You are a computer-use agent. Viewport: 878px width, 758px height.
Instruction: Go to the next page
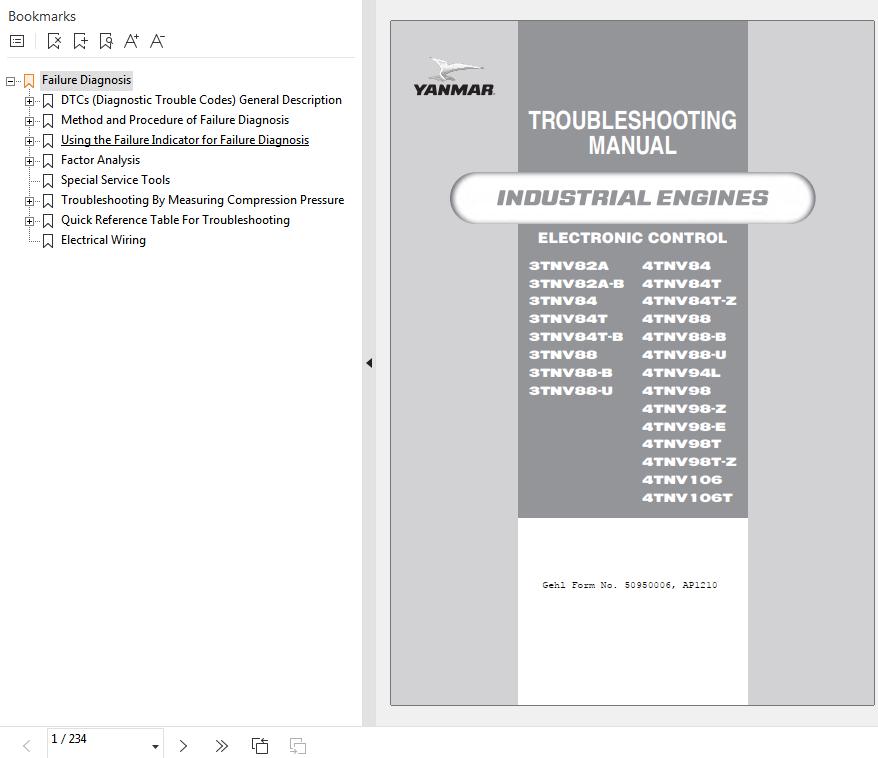[183, 746]
